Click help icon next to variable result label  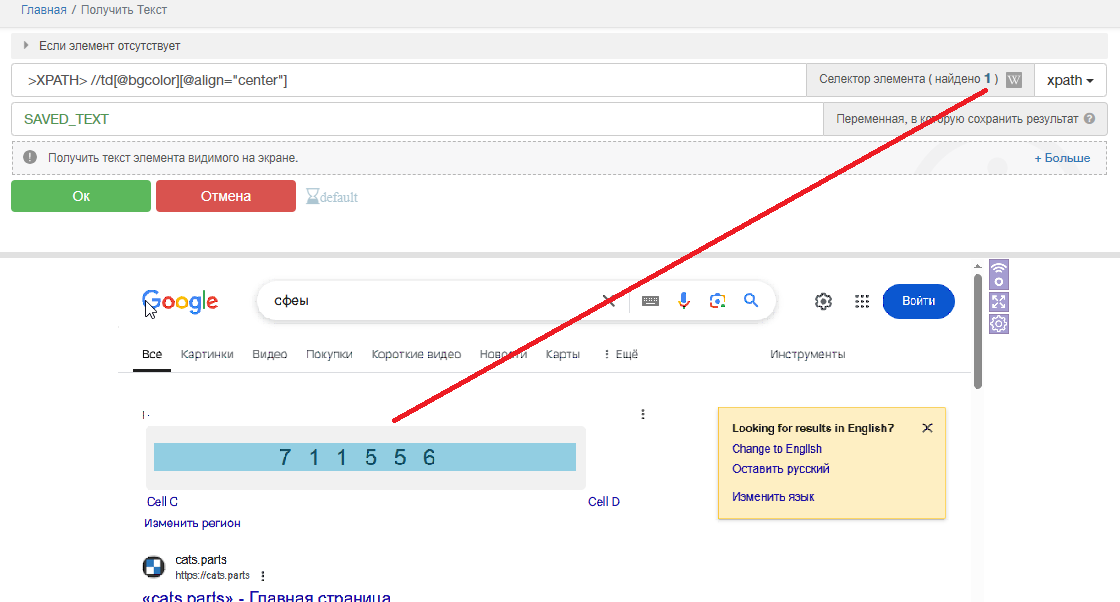click(x=1089, y=119)
